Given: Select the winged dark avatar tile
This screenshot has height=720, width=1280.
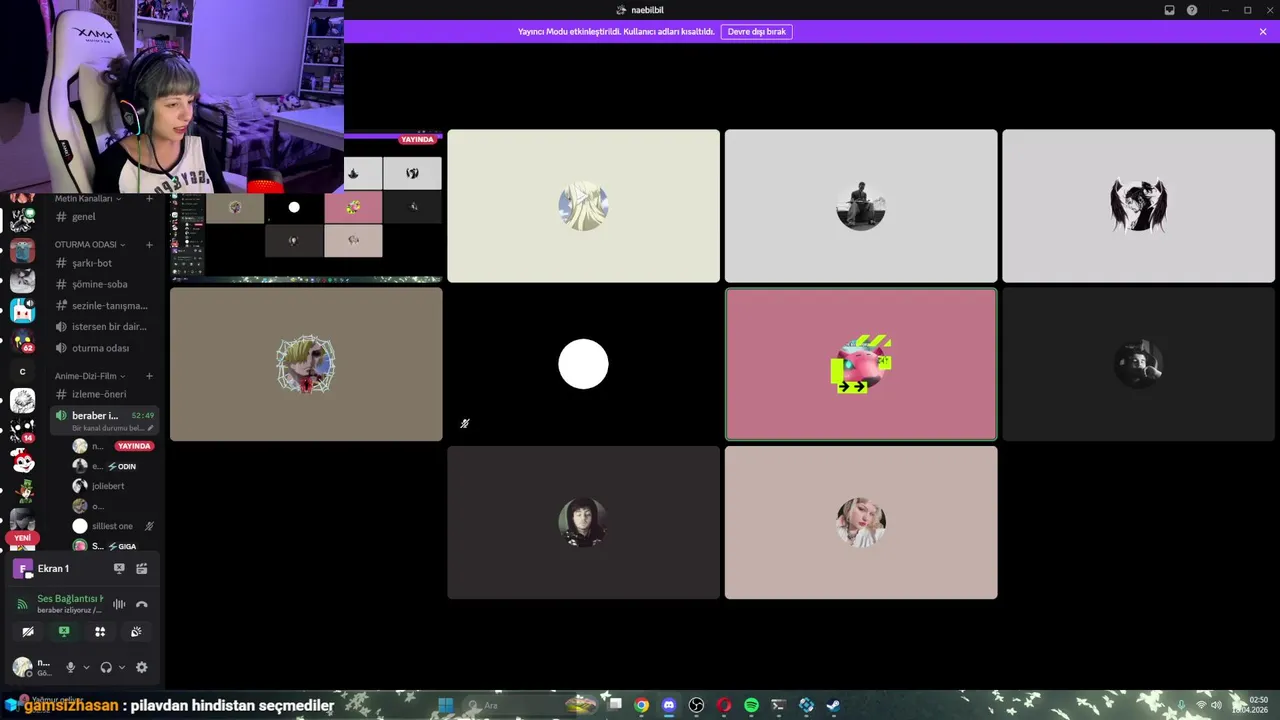Looking at the screenshot, I should [1139, 206].
